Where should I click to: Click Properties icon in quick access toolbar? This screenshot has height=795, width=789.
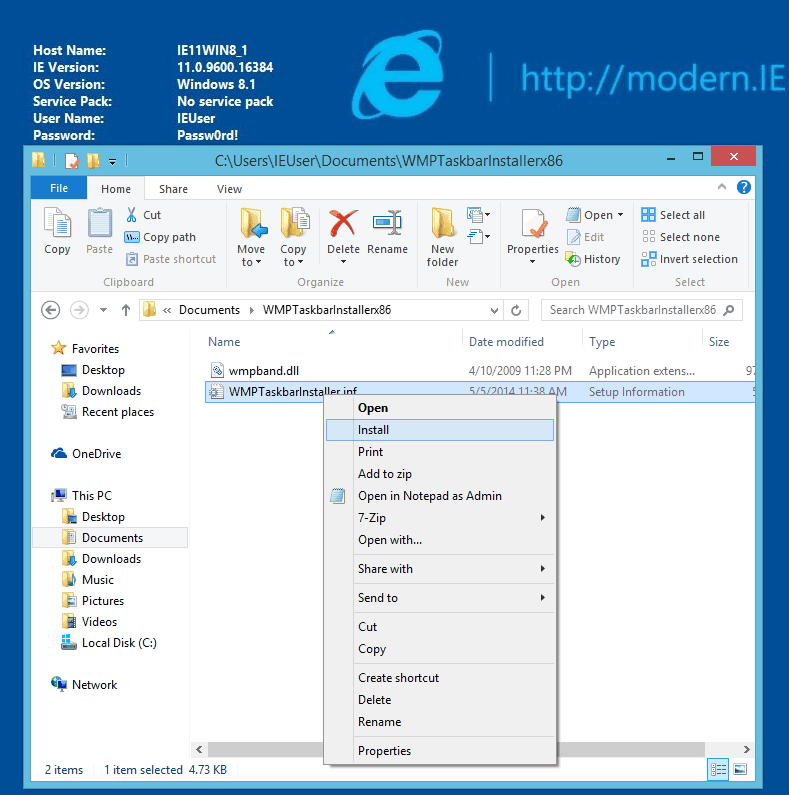coord(72,161)
